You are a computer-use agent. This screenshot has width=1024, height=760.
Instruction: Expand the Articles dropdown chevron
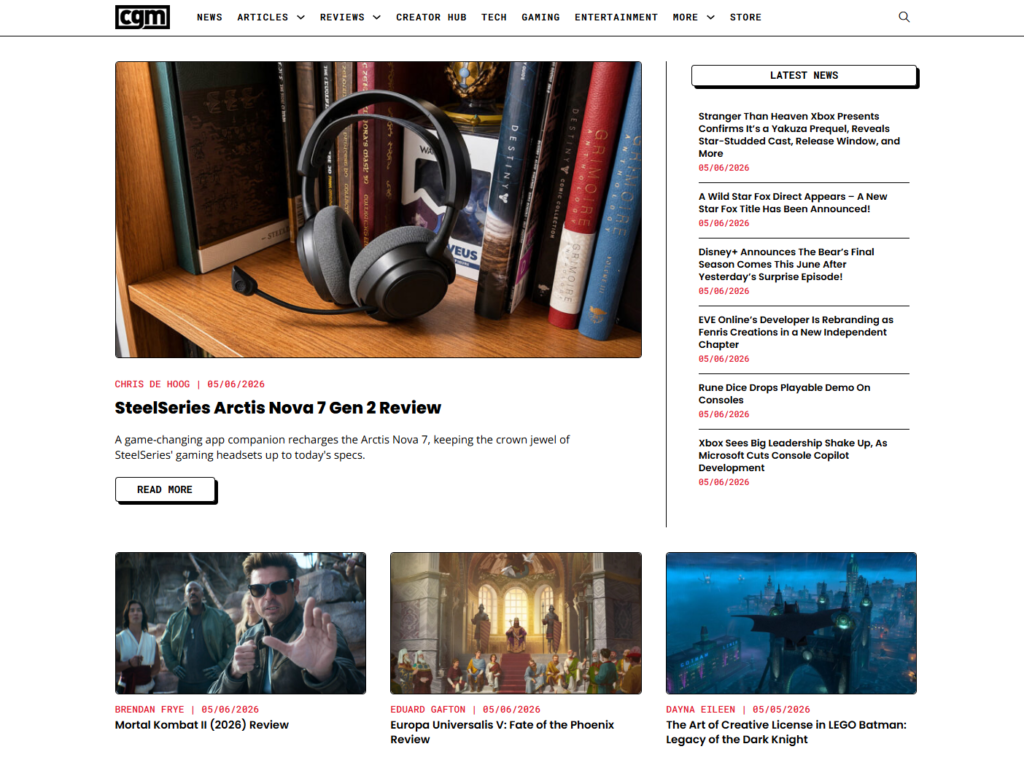pyautogui.click(x=300, y=18)
